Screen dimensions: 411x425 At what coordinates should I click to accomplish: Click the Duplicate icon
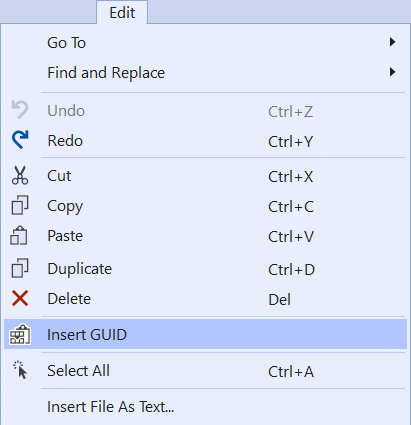coord(20,268)
